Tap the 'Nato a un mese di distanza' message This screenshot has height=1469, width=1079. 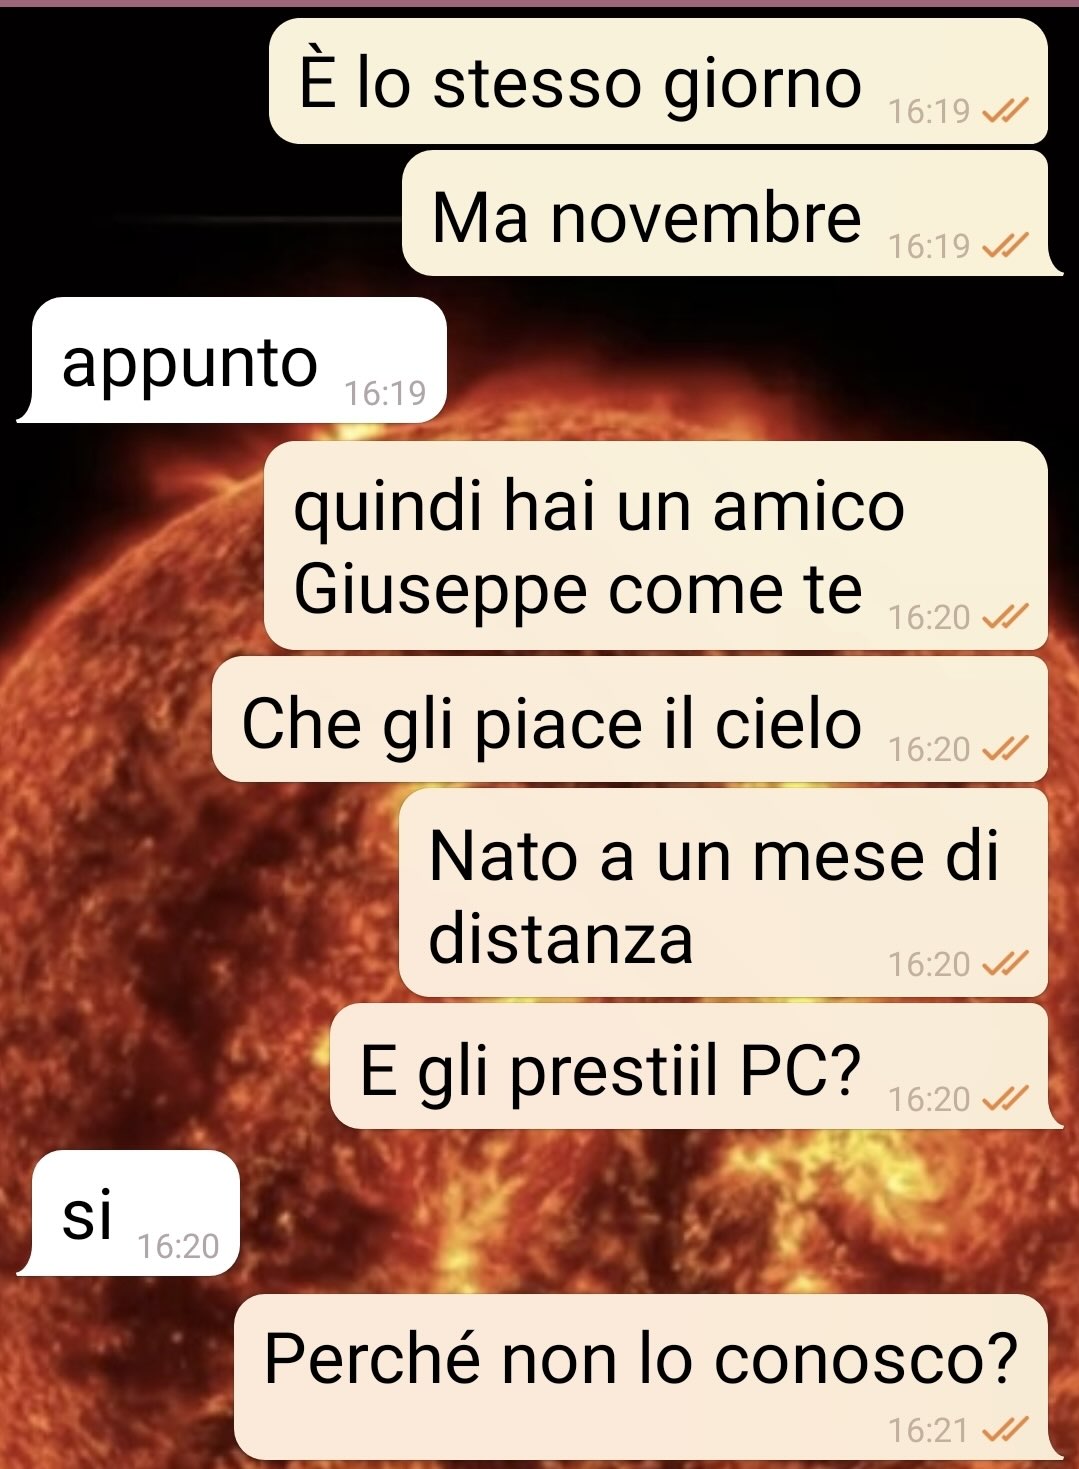[x=723, y=893]
